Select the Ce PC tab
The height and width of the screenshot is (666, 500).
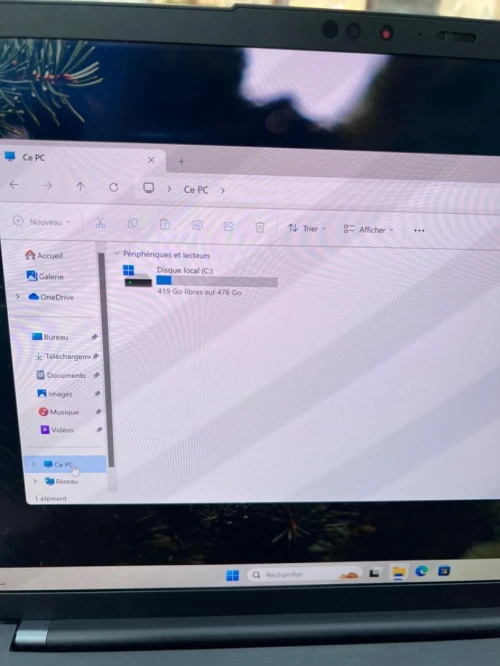coord(81,159)
